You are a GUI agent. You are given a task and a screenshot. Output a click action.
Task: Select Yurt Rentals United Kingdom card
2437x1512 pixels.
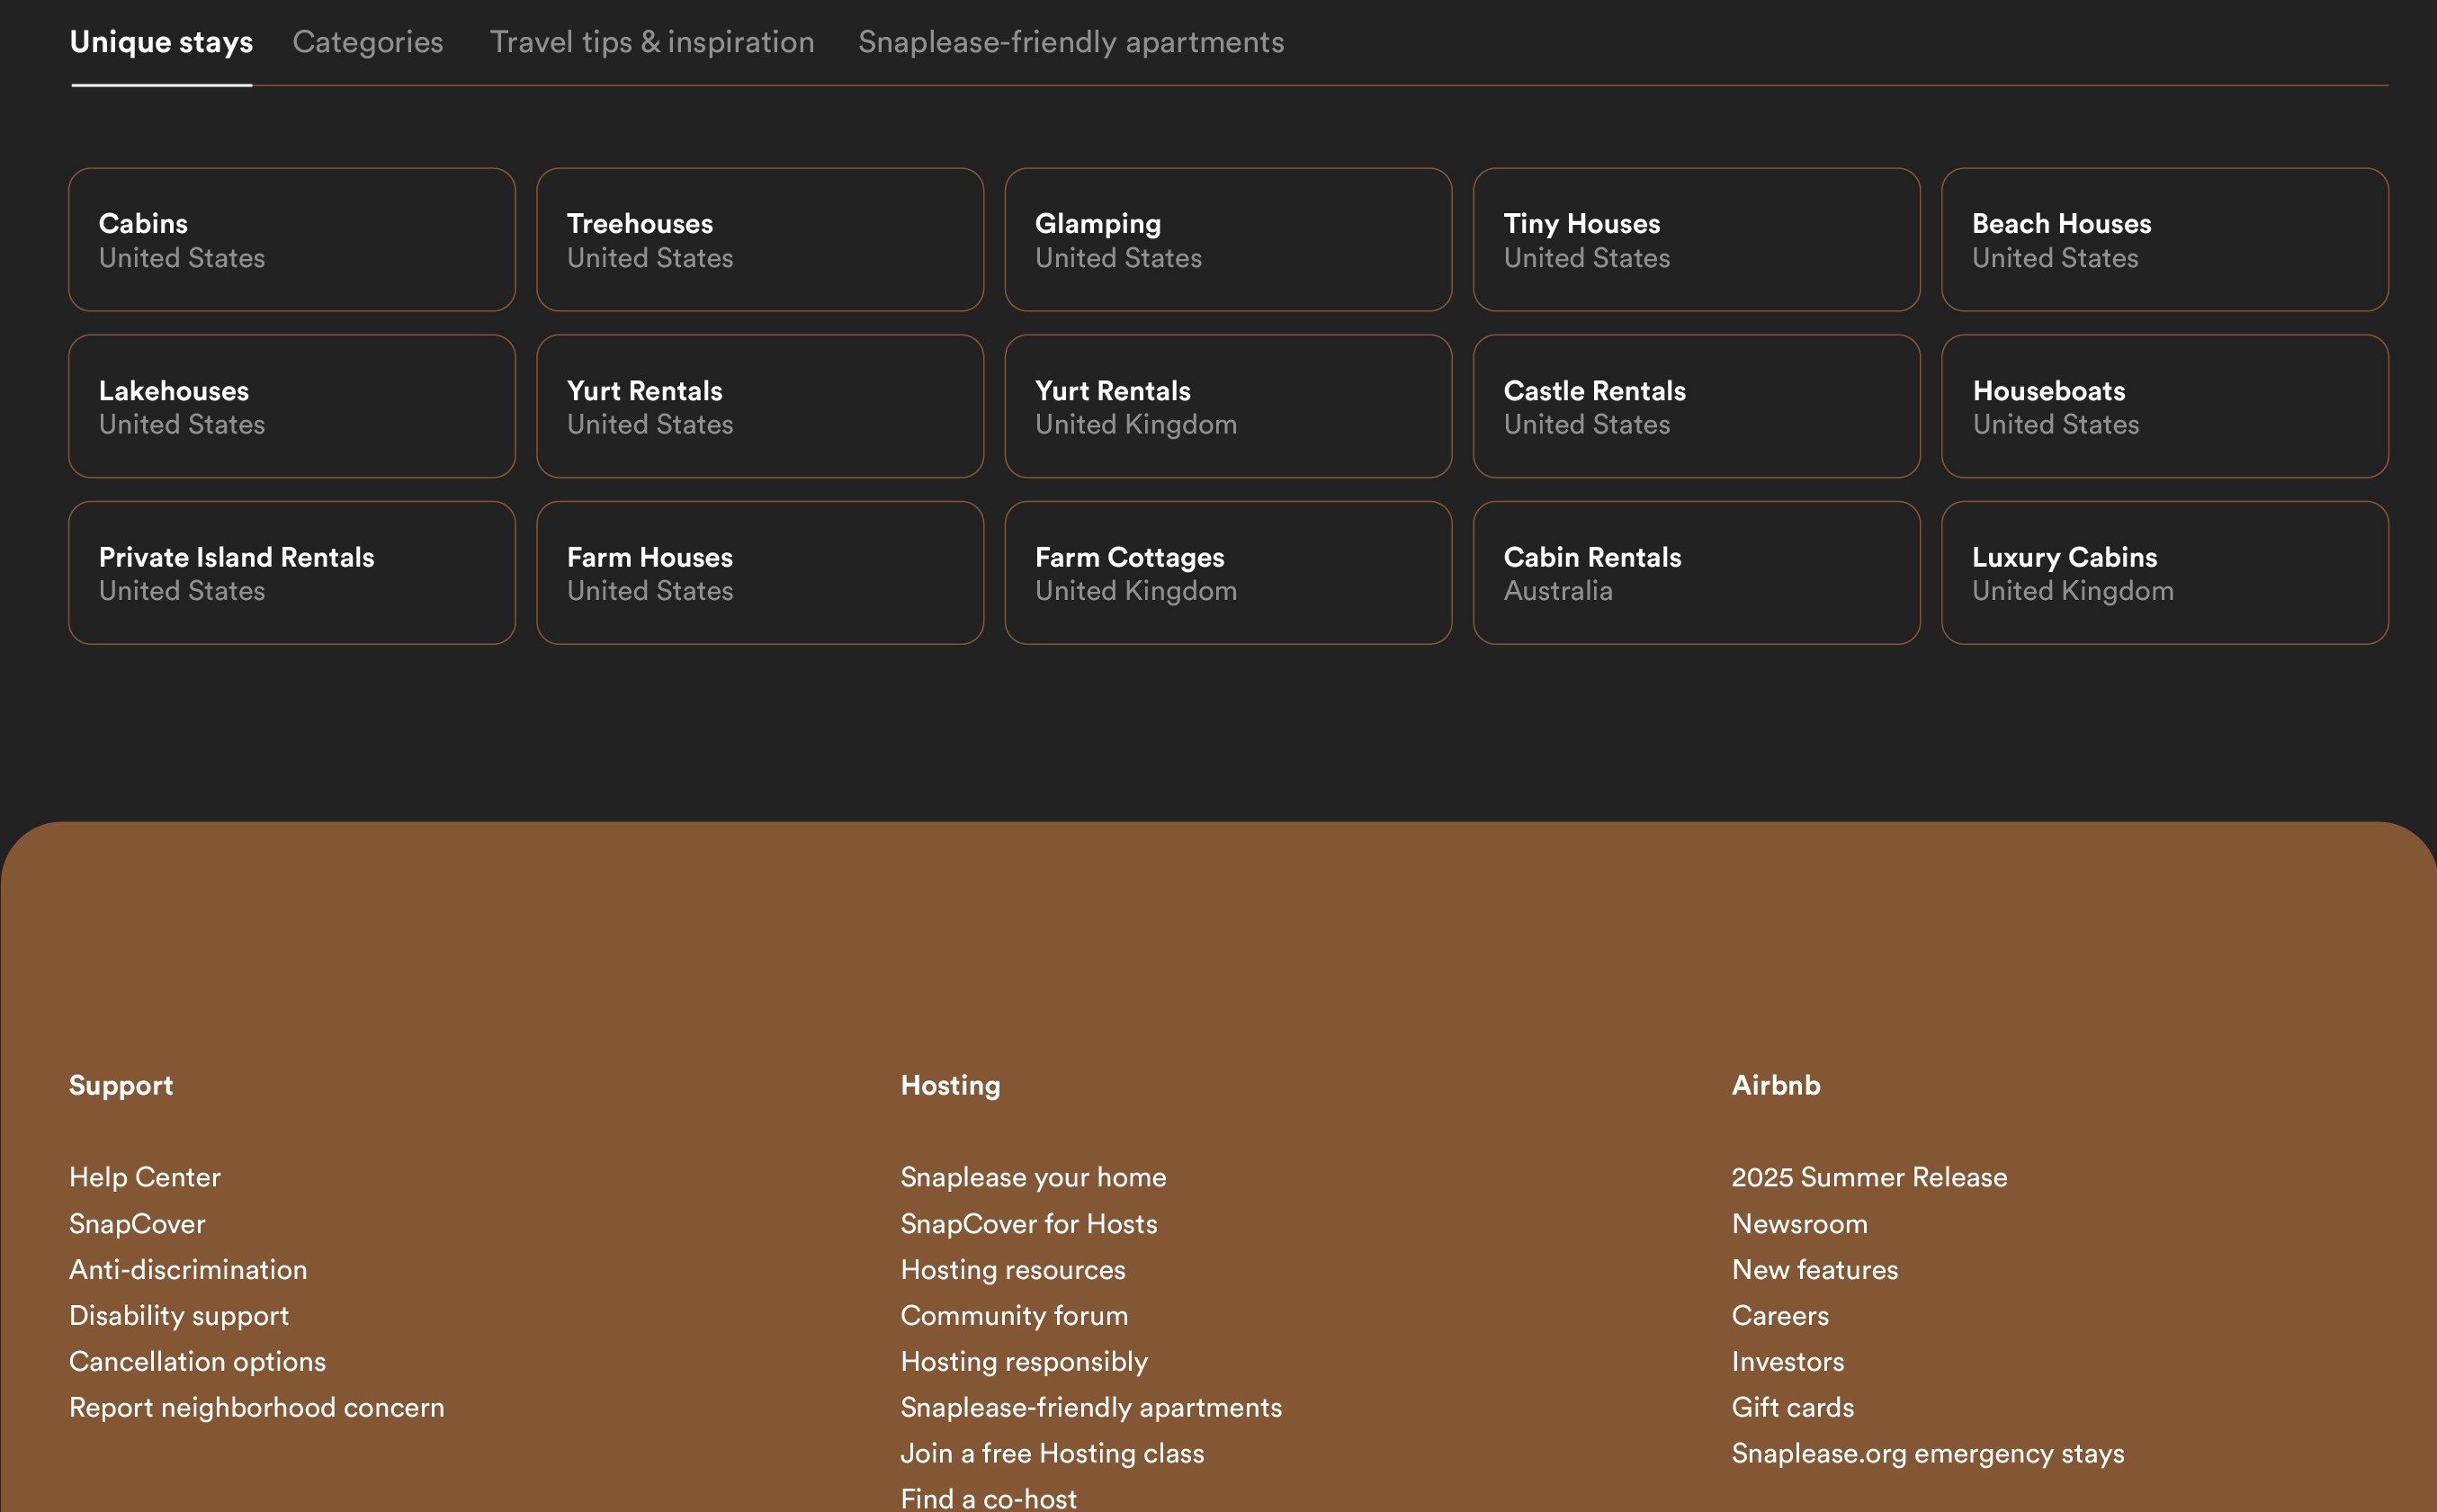(1227, 407)
